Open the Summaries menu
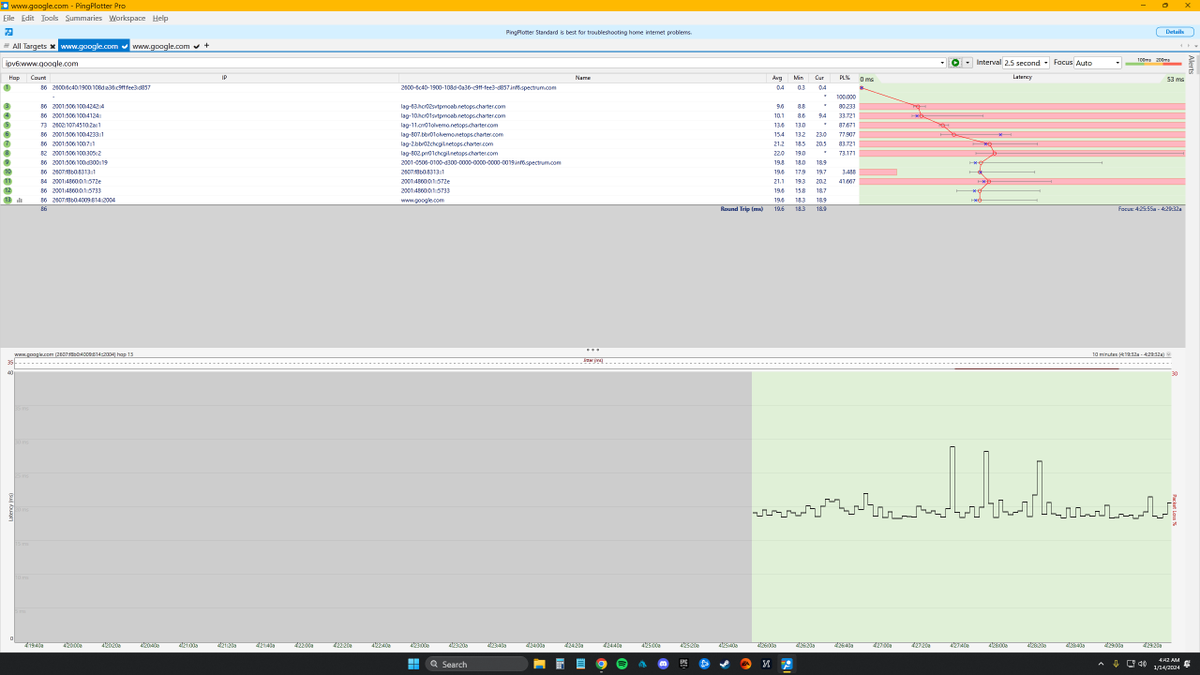The width and height of the screenshot is (1200, 675). [84, 18]
